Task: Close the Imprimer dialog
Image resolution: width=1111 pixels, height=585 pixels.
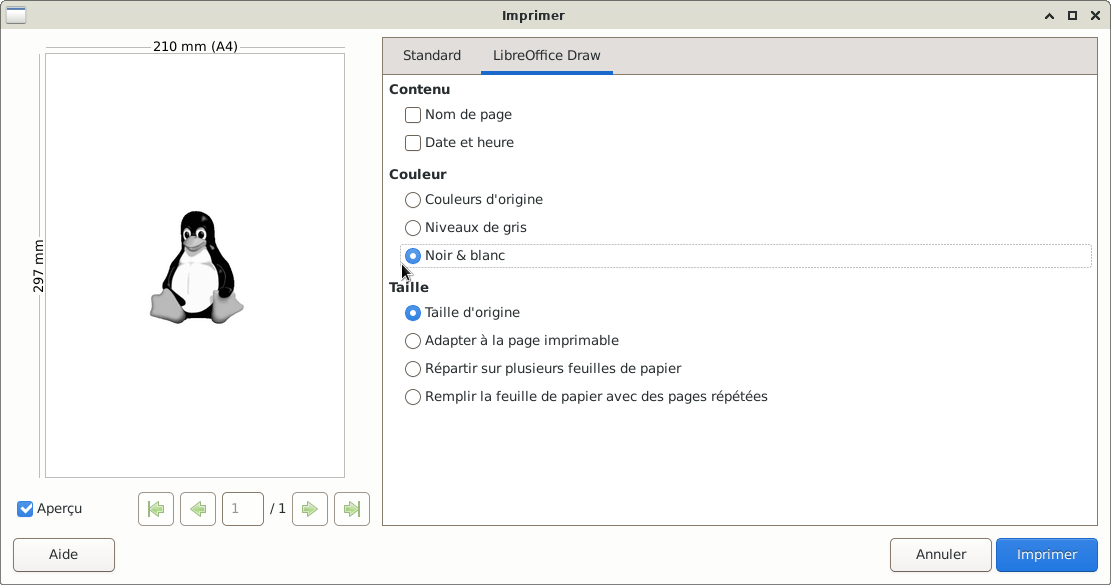Action: pos(1095,16)
